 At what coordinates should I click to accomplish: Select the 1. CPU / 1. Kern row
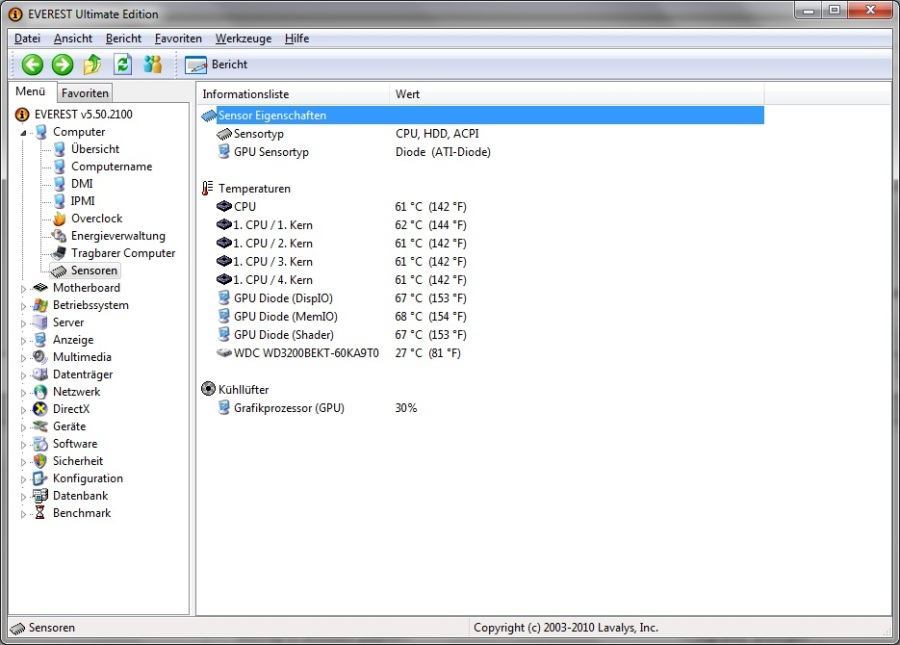(482, 225)
